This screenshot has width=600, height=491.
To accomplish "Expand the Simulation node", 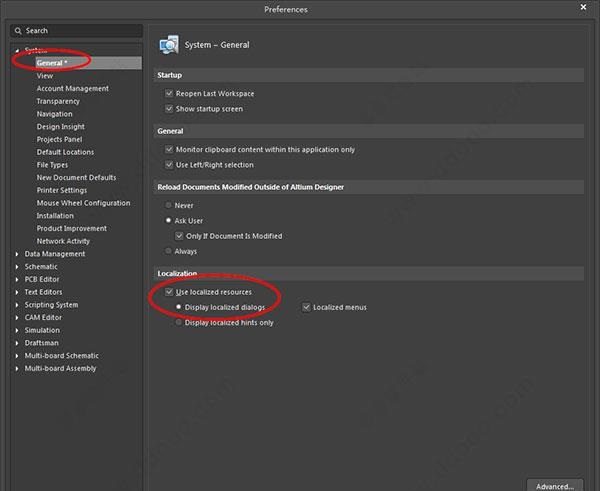I will click(x=17, y=330).
